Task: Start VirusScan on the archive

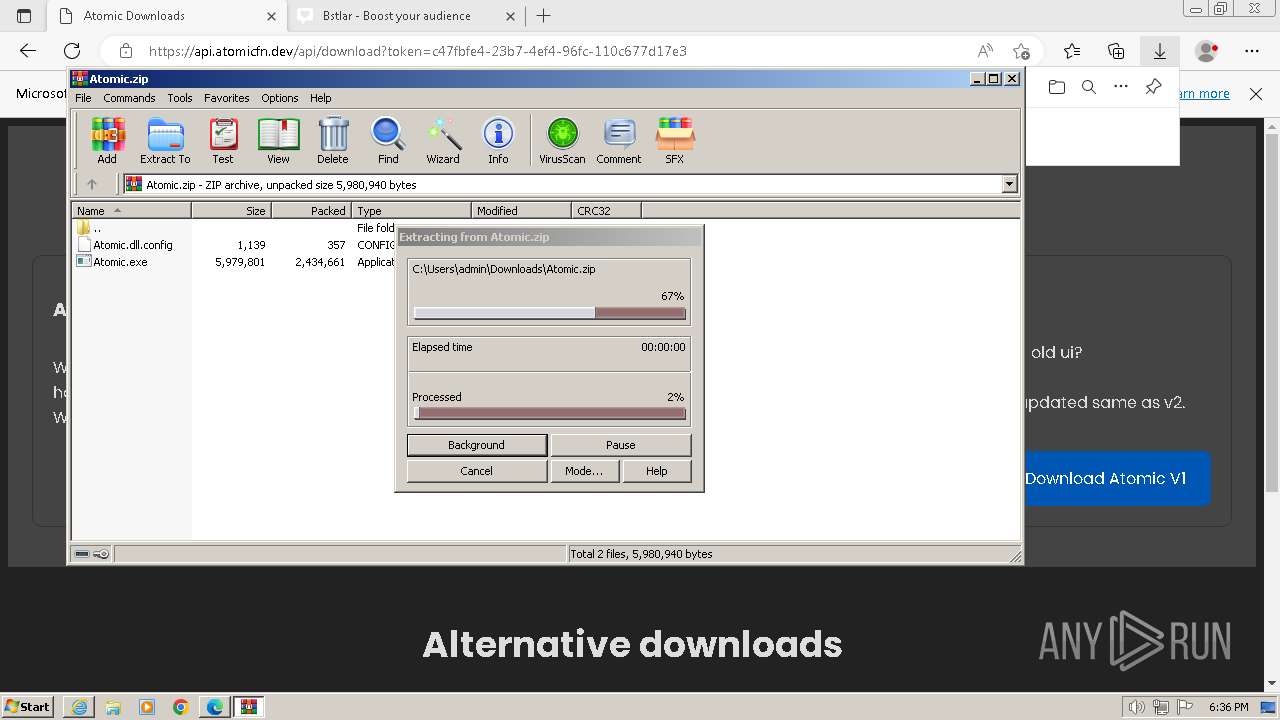Action: [x=562, y=141]
